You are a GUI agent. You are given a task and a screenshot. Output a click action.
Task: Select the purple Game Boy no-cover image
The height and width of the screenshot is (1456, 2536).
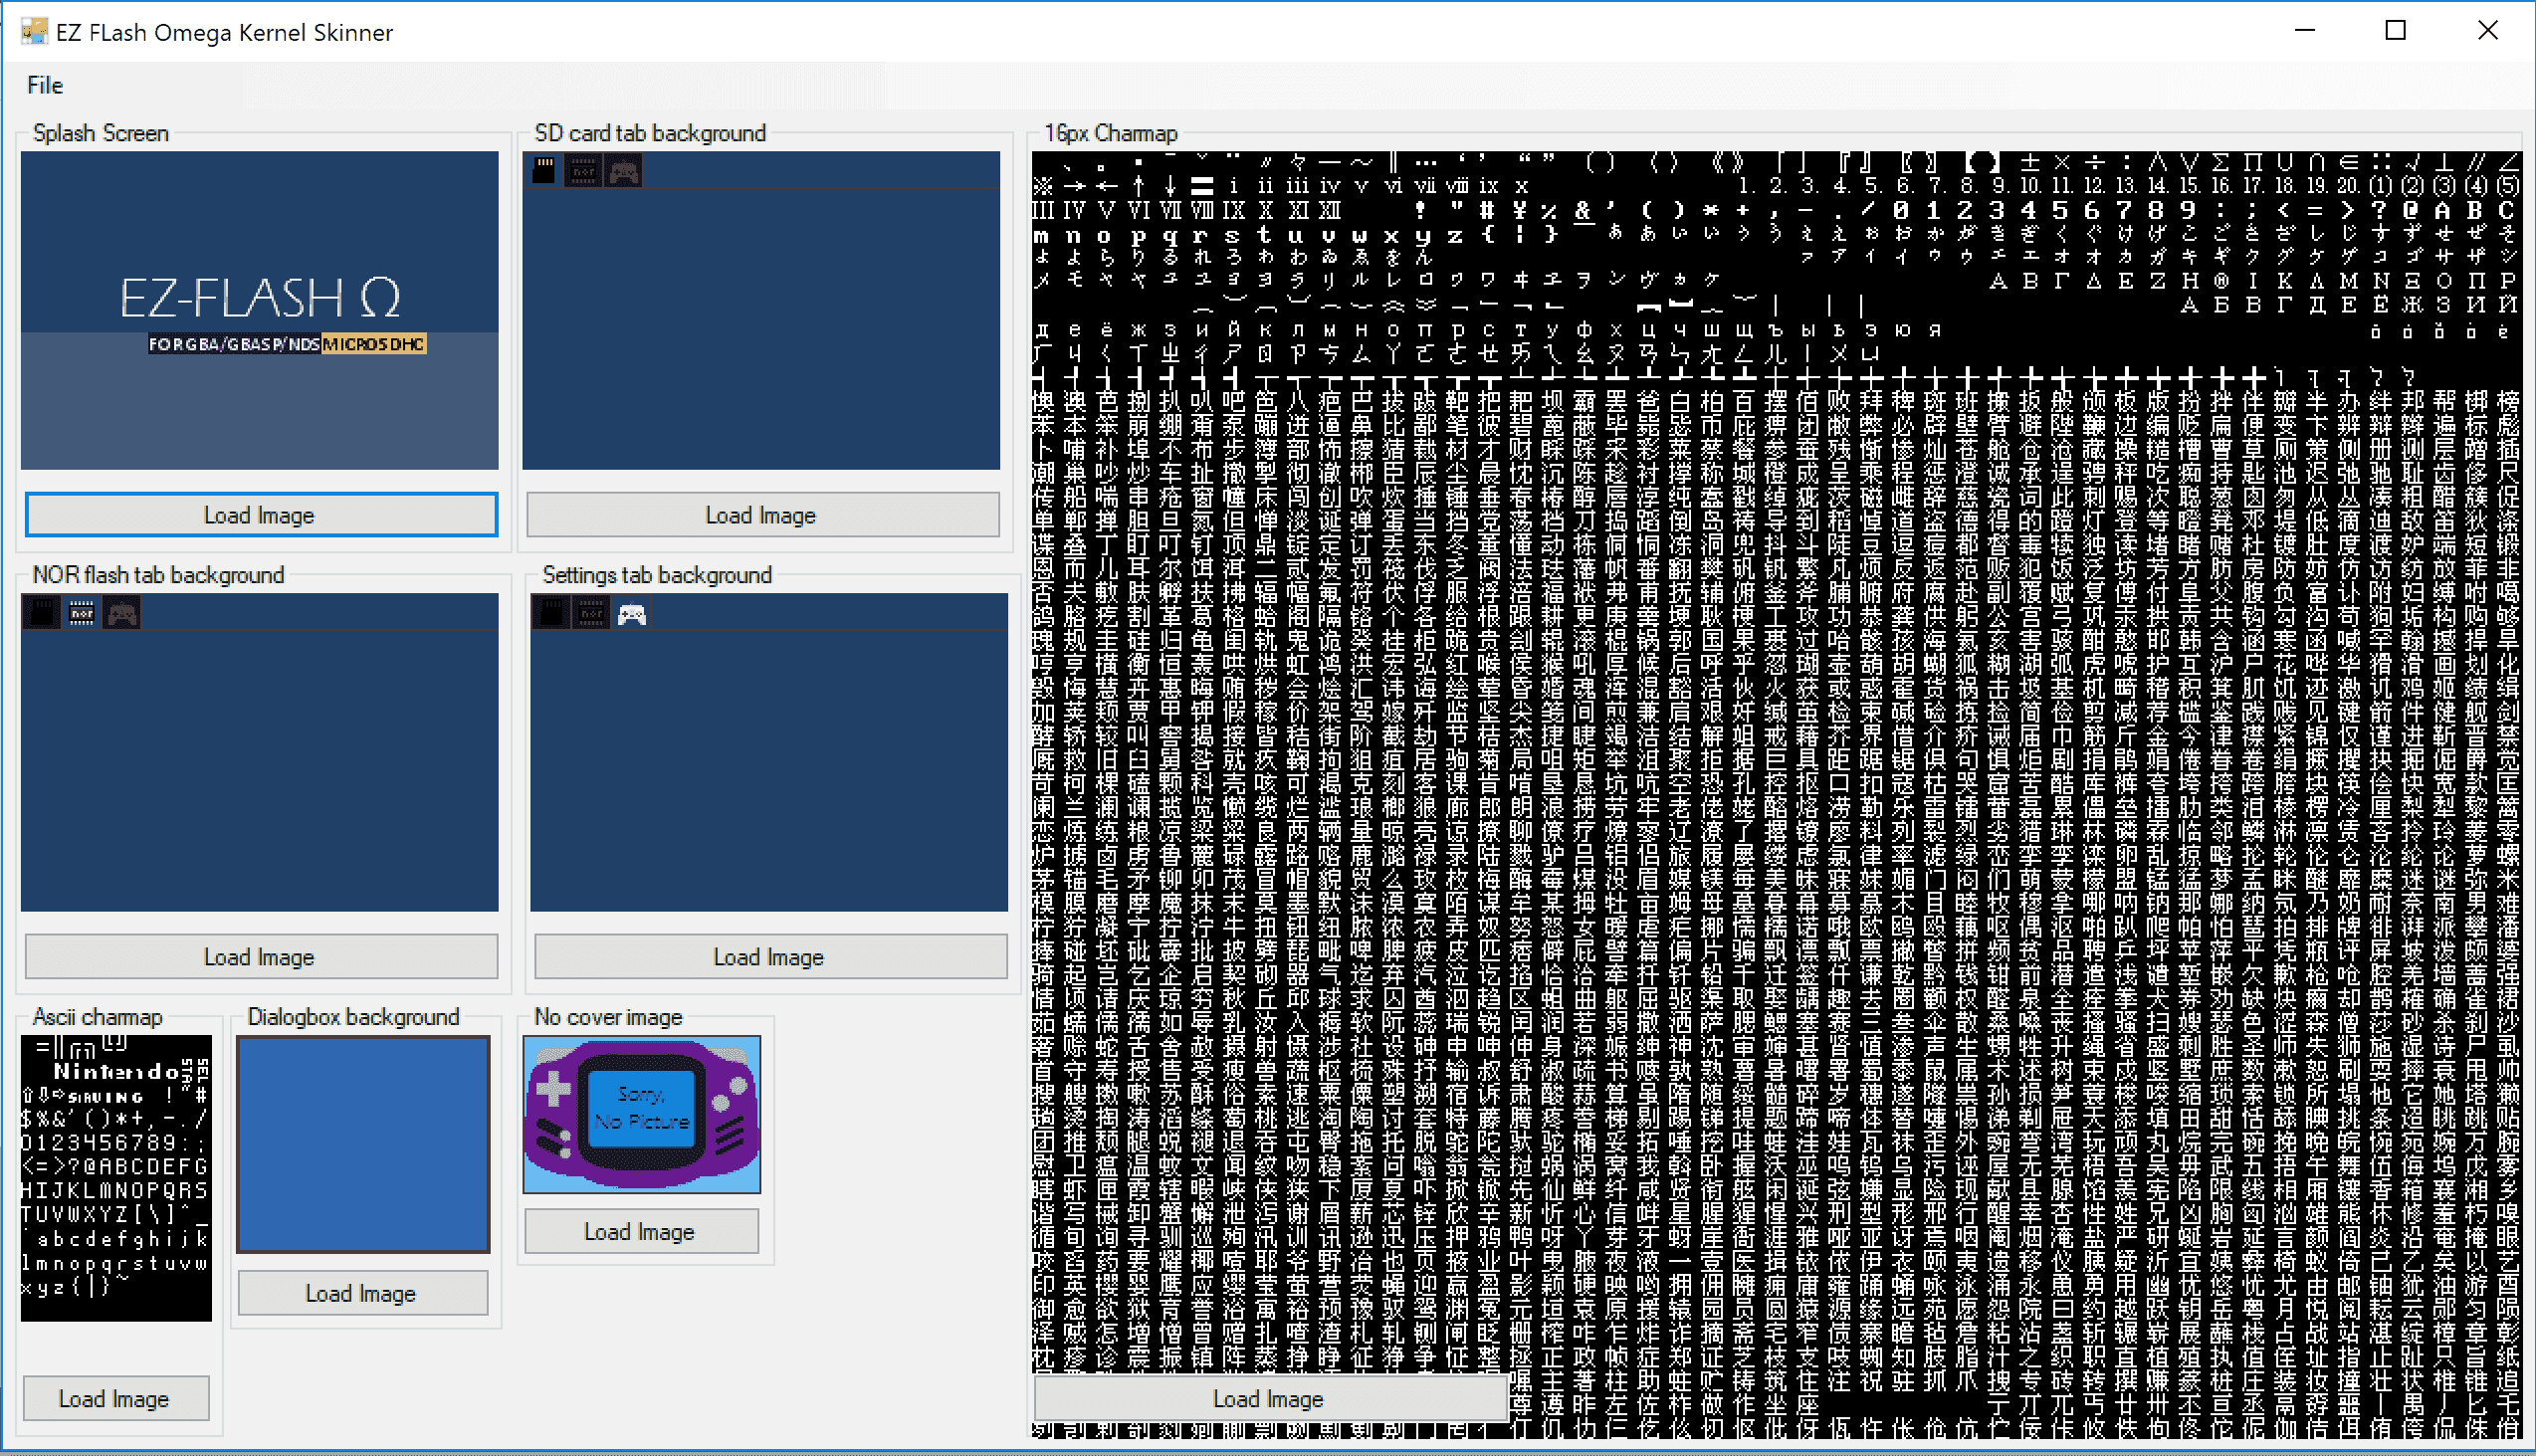coord(642,1114)
